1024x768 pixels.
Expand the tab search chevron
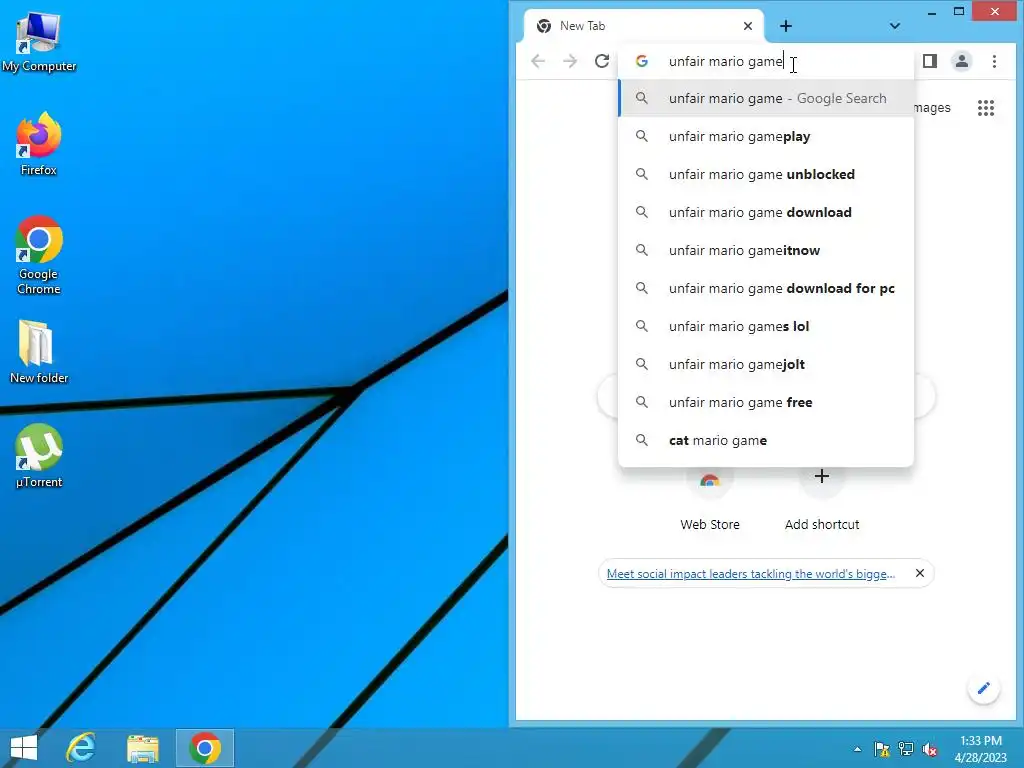(x=895, y=26)
